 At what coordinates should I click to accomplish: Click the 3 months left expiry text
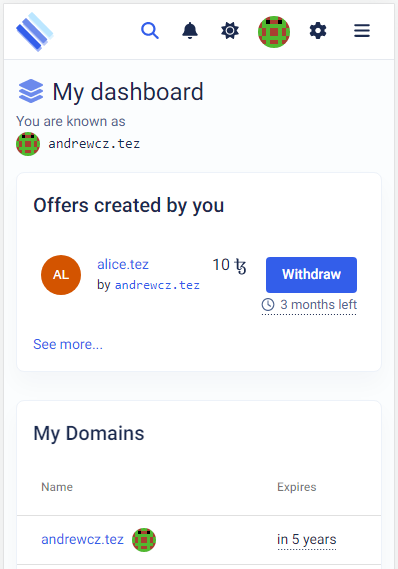click(x=319, y=305)
